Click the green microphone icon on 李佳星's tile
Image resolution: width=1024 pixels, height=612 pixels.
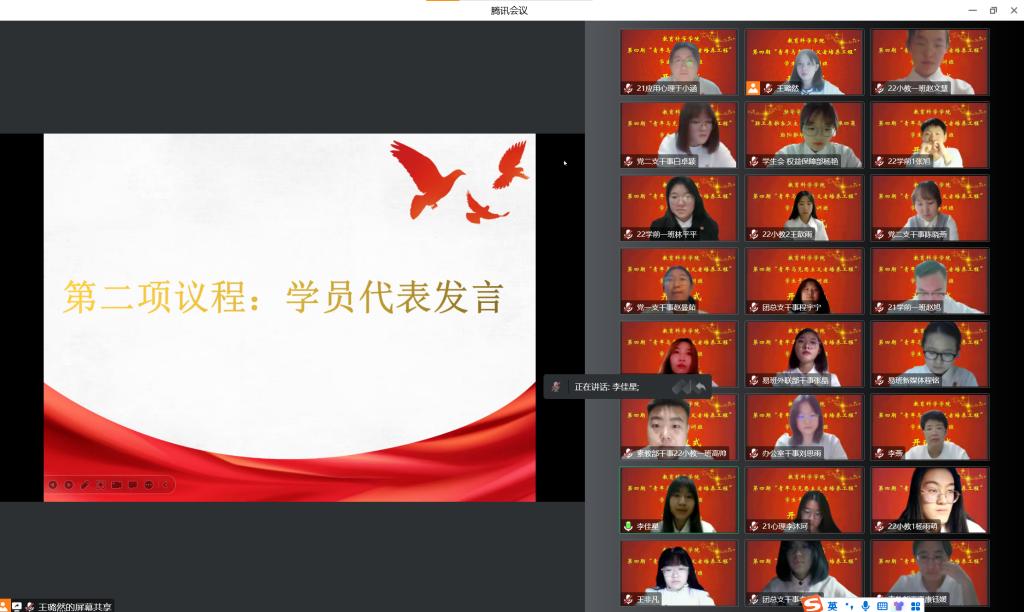pyautogui.click(x=628, y=526)
